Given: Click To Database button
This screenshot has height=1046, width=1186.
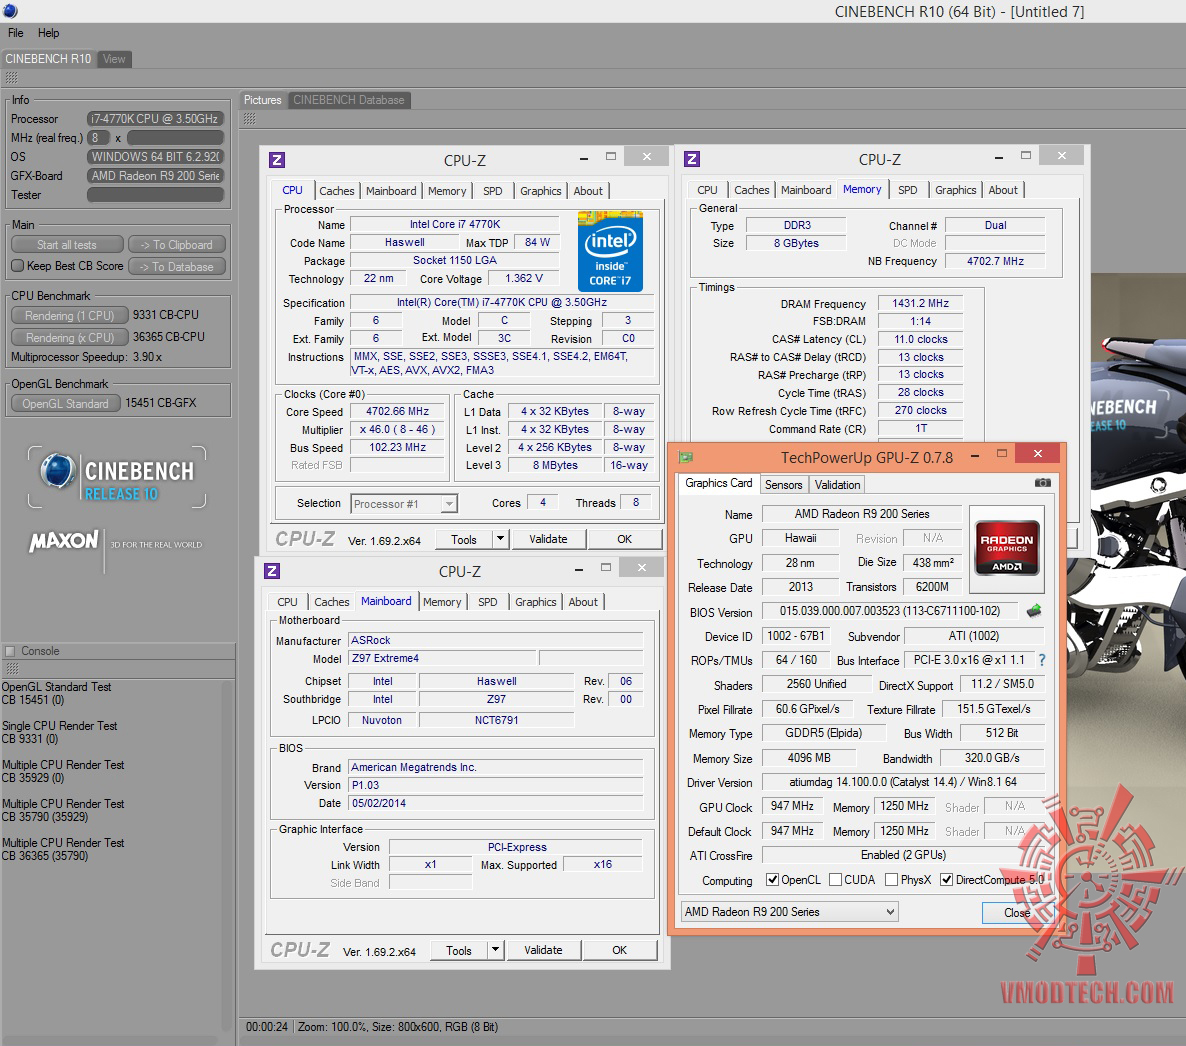Looking at the screenshot, I should (177, 266).
